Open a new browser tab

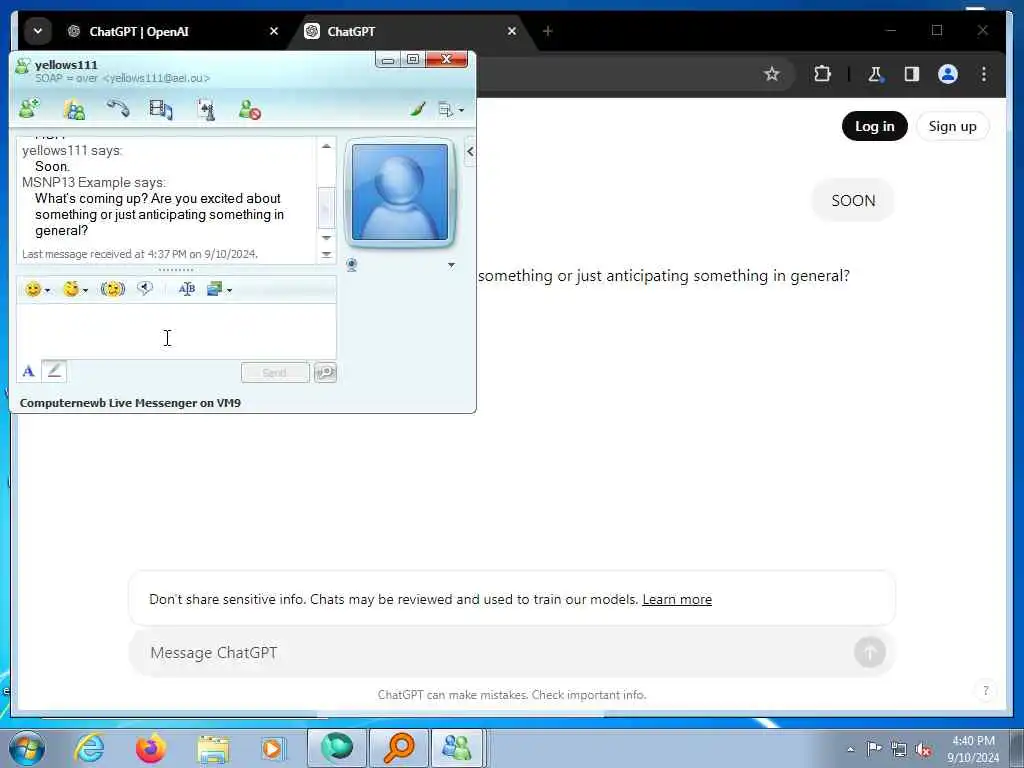548,31
